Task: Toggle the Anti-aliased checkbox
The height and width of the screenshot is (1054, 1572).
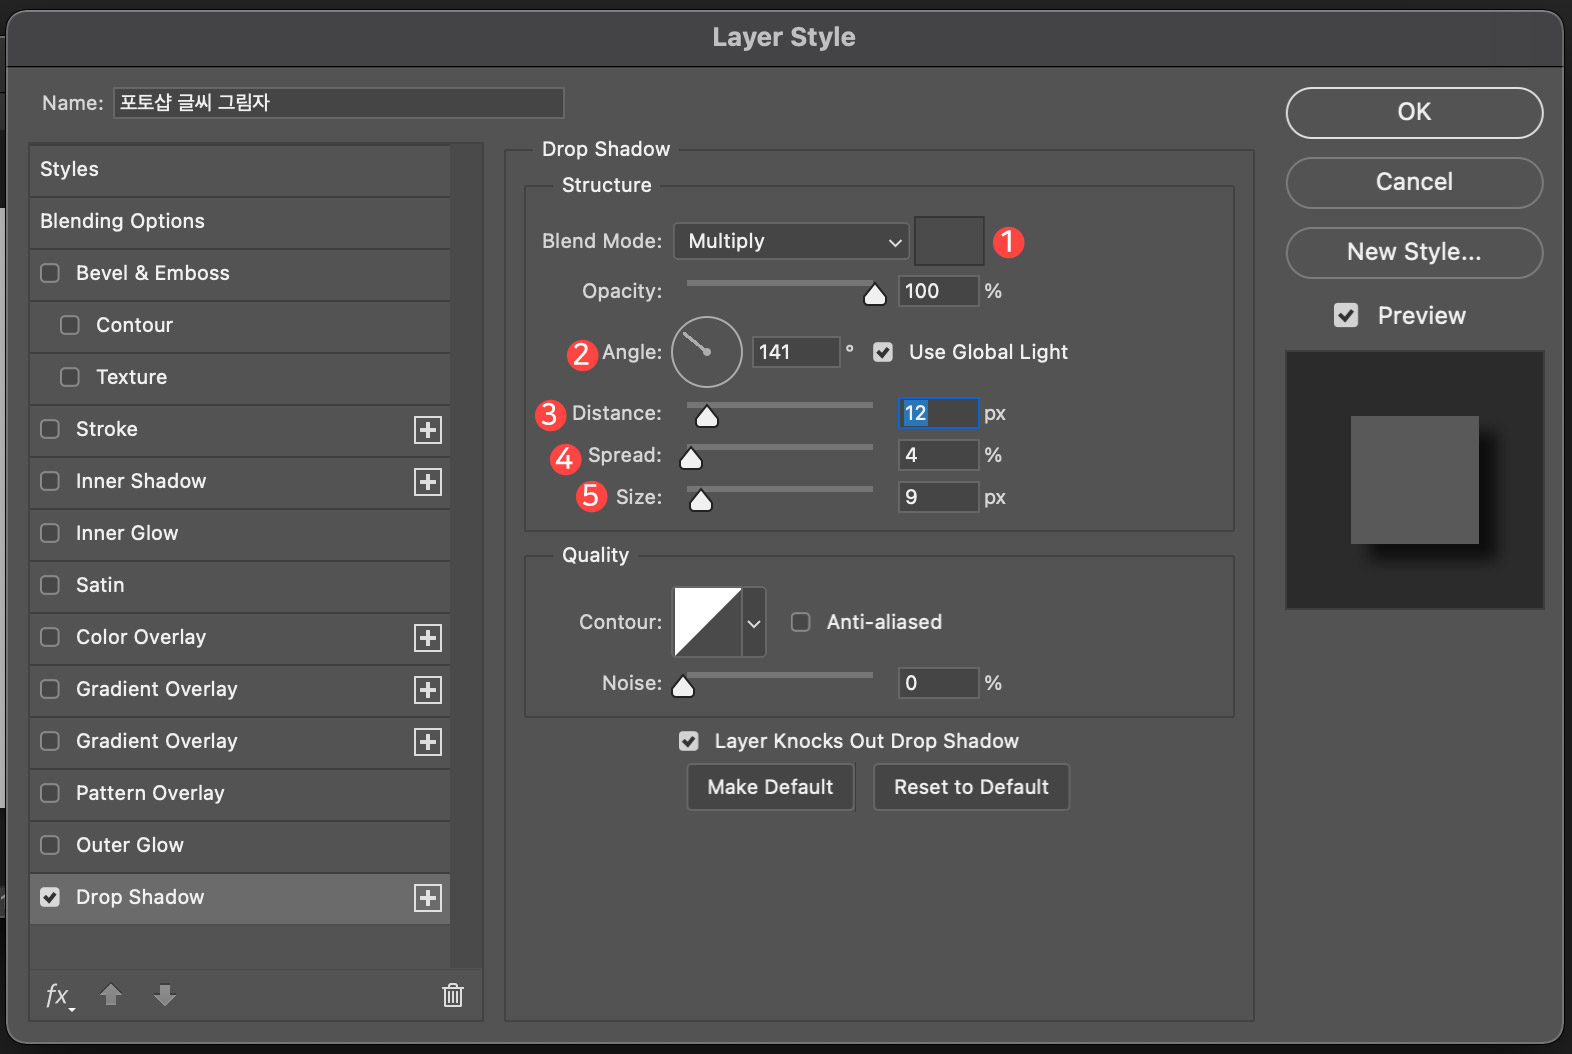Action: [x=801, y=622]
